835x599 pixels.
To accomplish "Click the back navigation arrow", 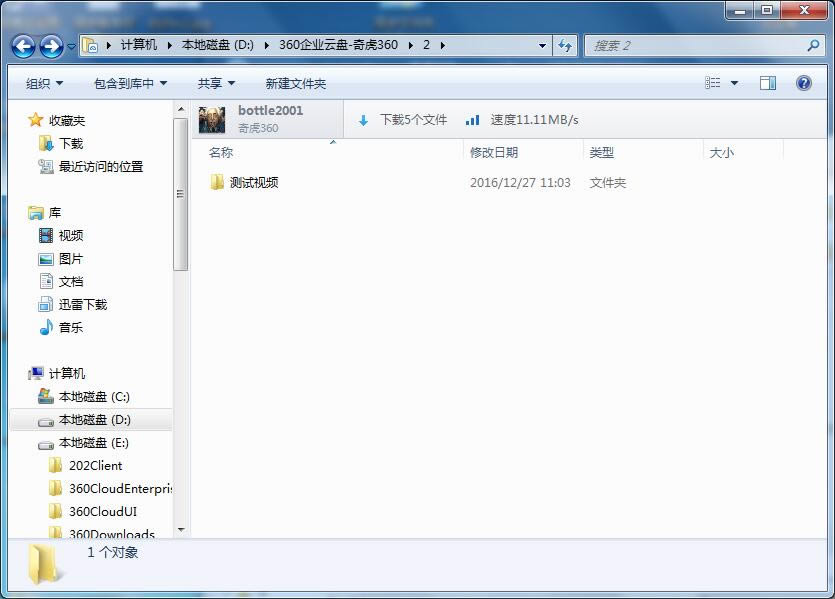I will click(x=23, y=46).
